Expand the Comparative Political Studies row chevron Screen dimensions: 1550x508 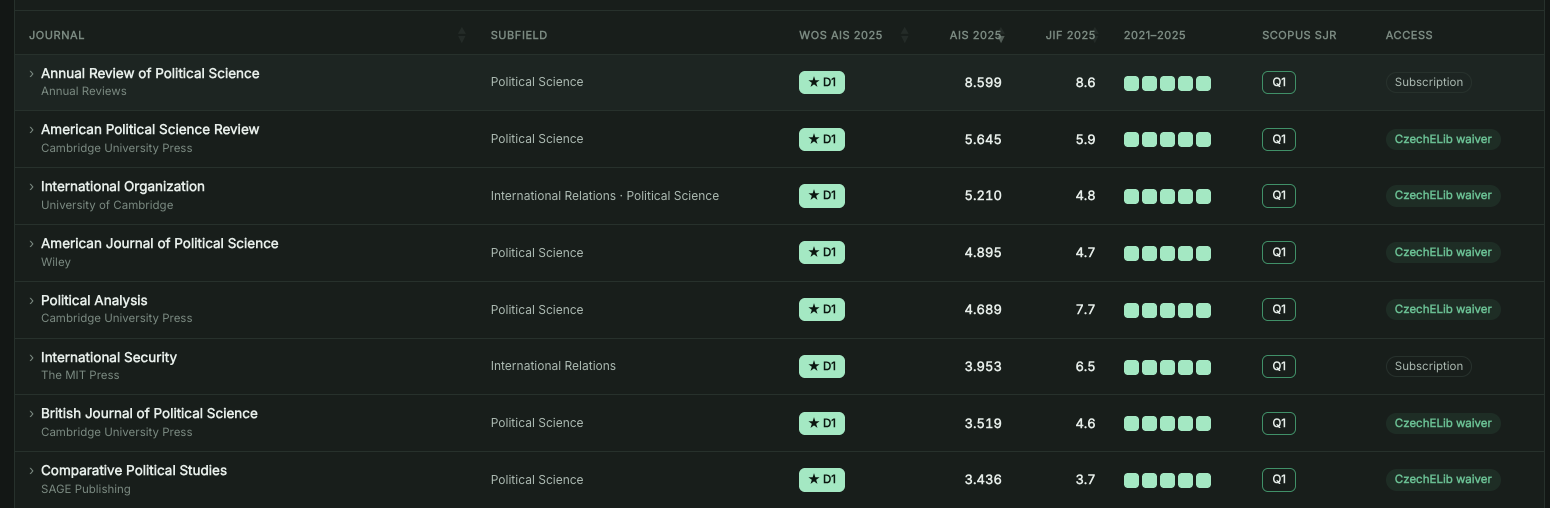point(31,471)
